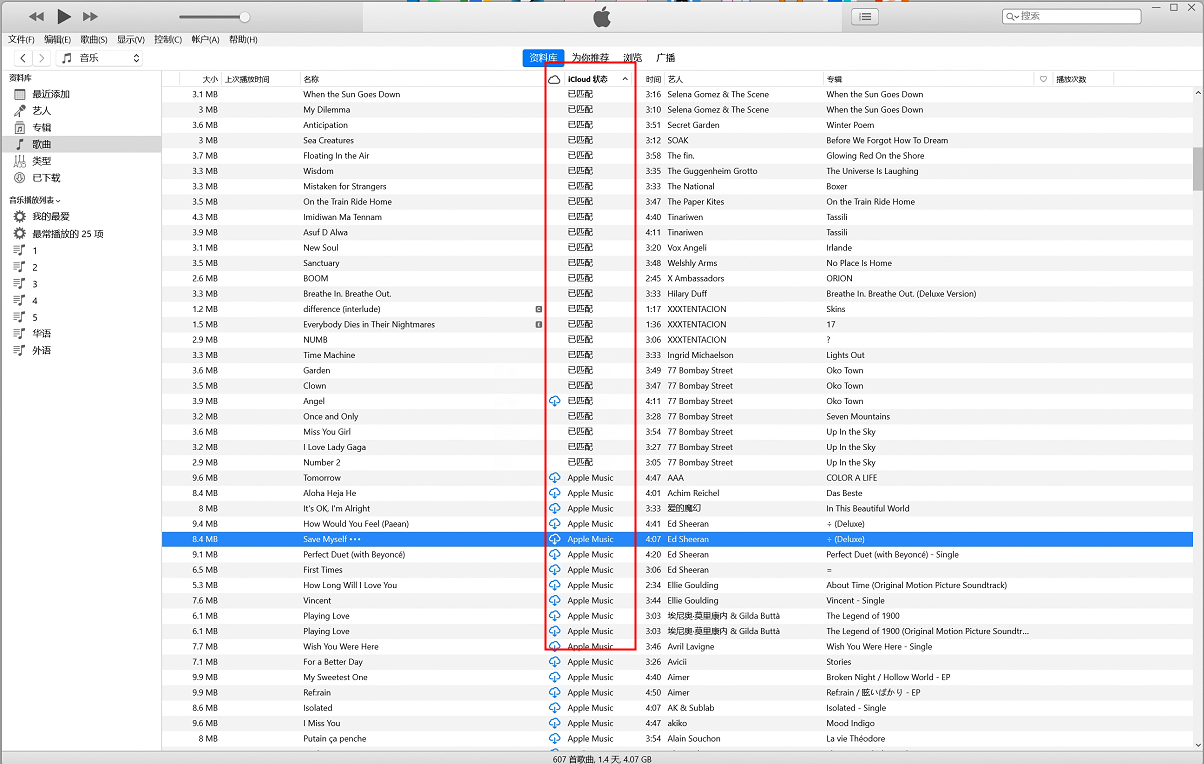The height and width of the screenshot is (764, 1204).
Task: Switch to the 为你推荐 tab
Action: tap(590, 58)
